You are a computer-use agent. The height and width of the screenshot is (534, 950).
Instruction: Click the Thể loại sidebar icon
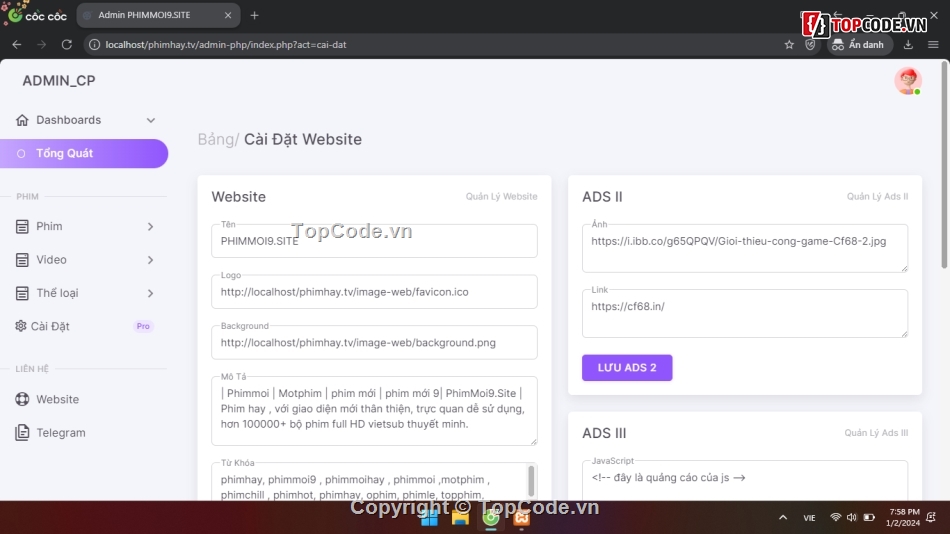coord(22,293)
